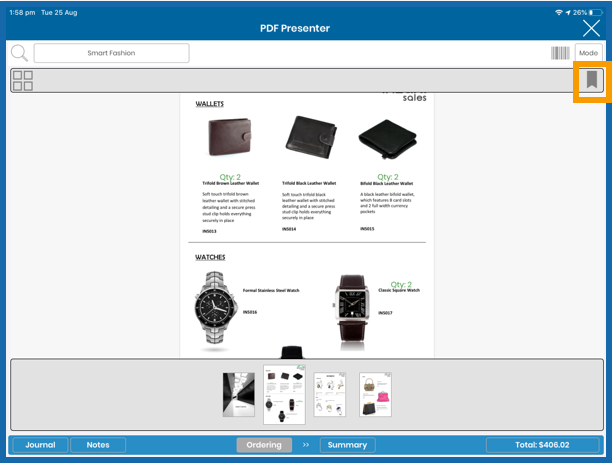The image size is (612, 463).
Task: Click product code INS013
Action: coord(209,231)
